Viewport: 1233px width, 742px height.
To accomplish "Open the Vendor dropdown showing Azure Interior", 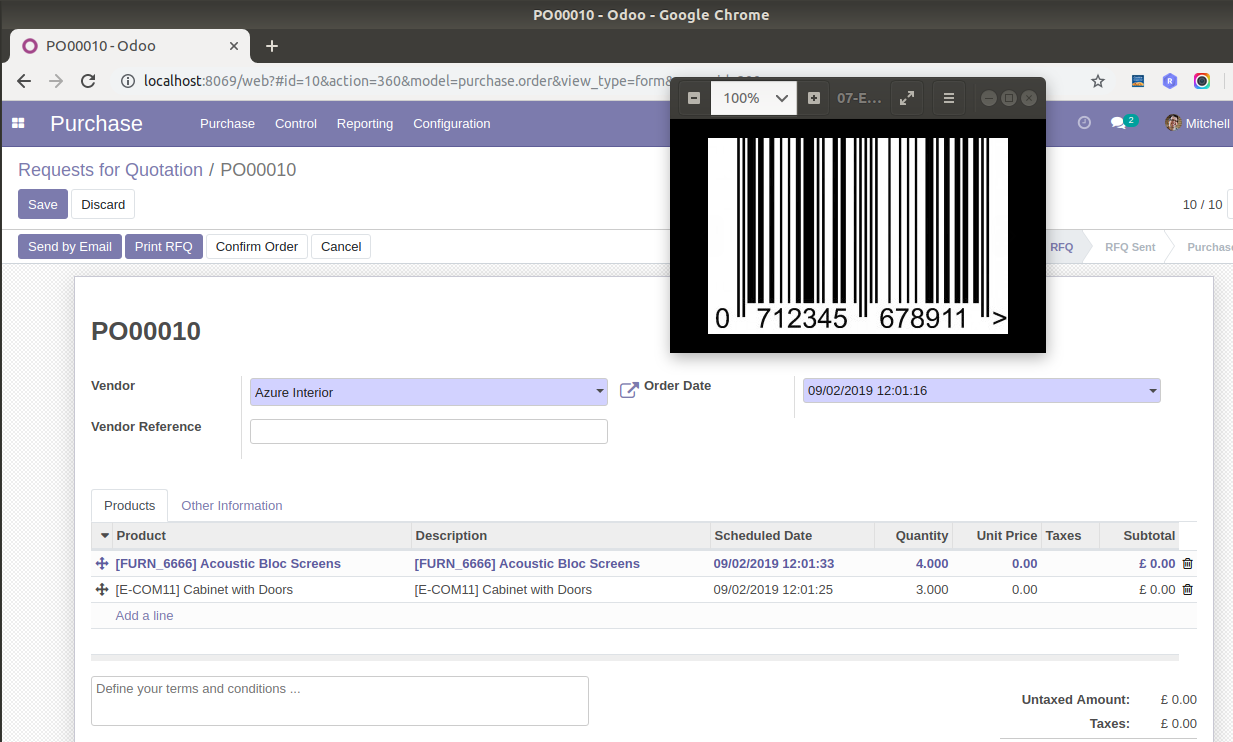I will point(429,392).
